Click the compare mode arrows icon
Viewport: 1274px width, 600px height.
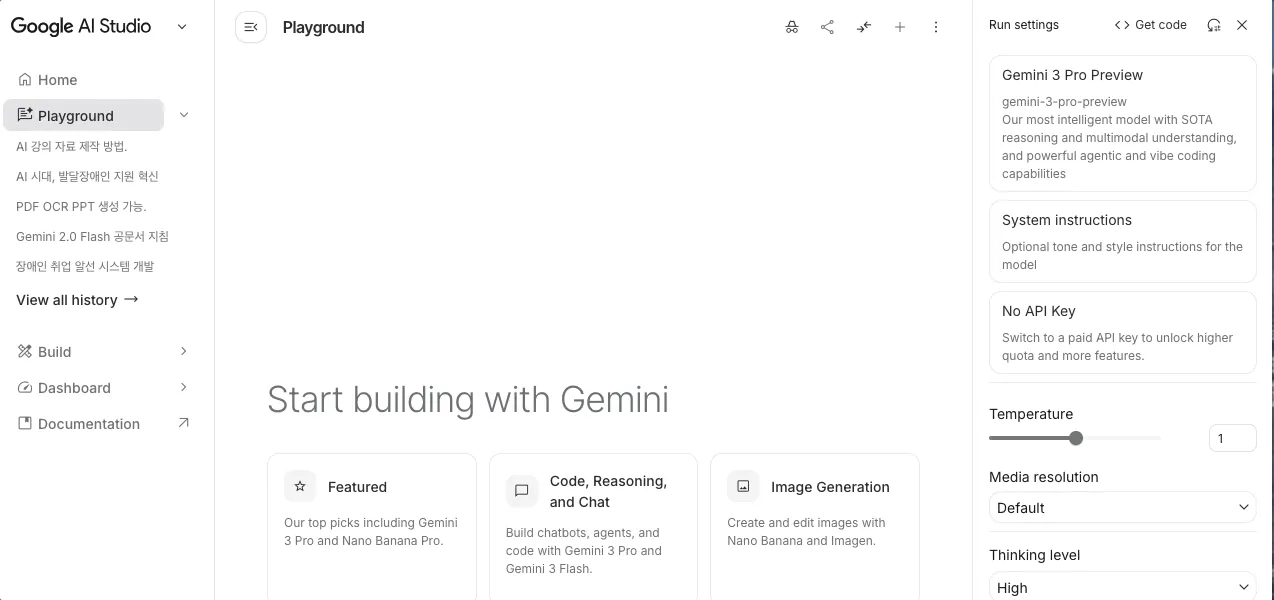[864, 27]
